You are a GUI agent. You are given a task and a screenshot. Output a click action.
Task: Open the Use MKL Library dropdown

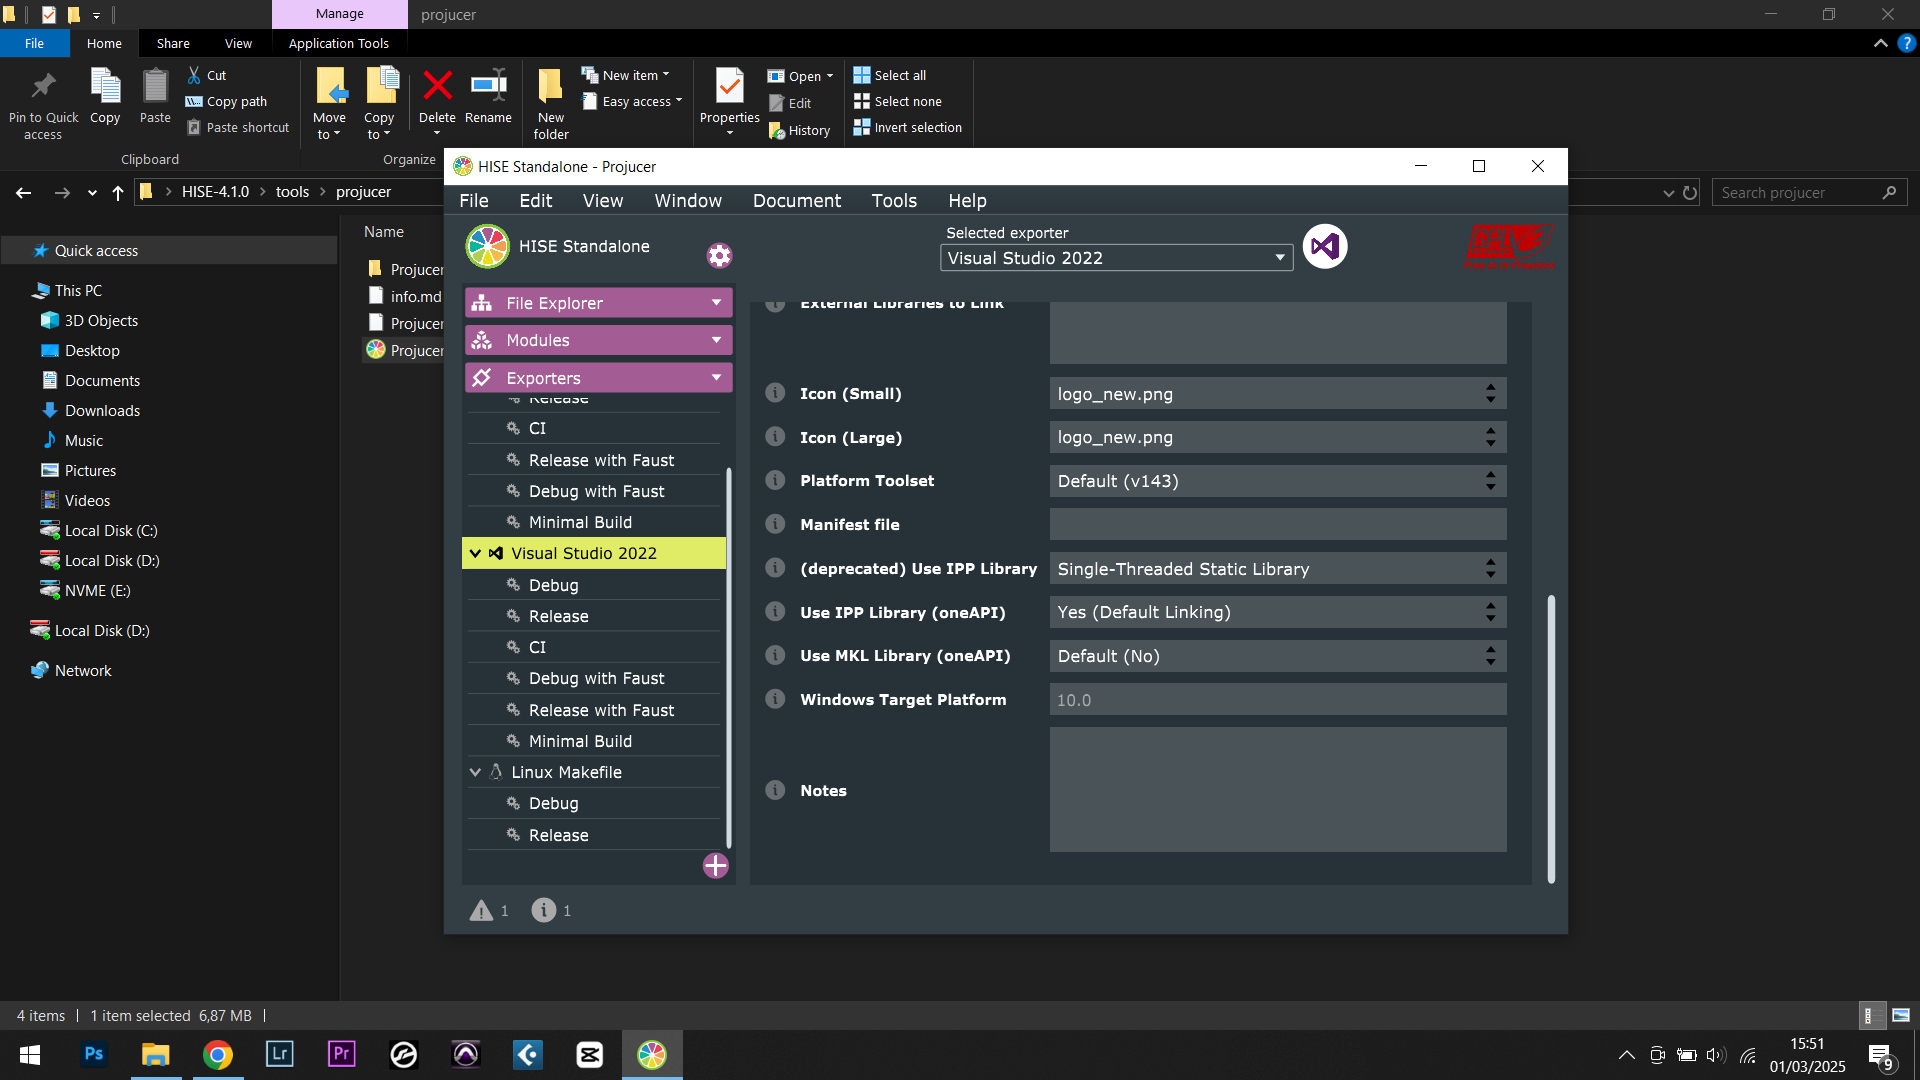point(1278,656)
